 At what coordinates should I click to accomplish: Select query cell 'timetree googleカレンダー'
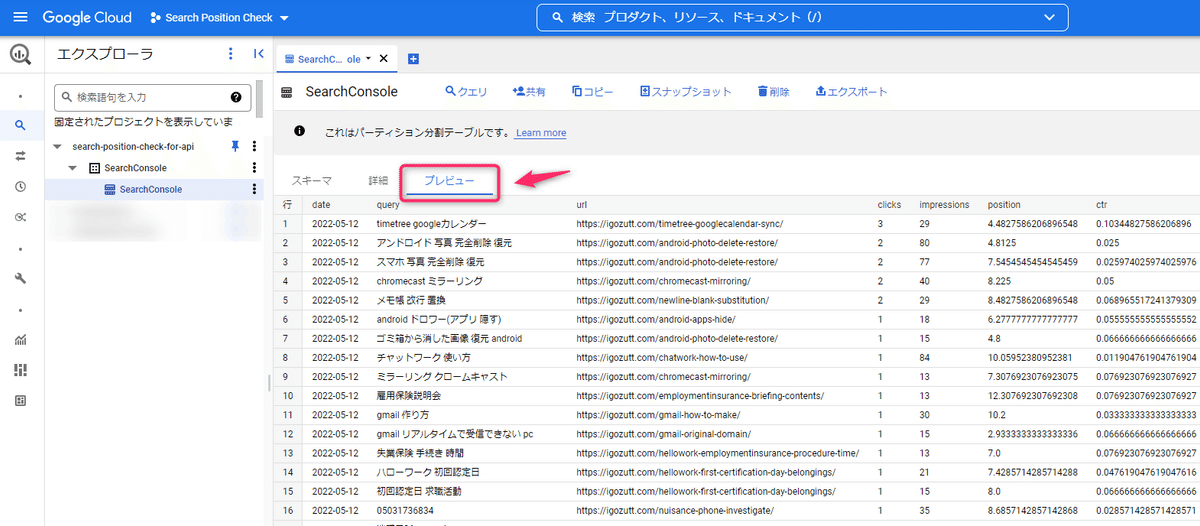[x=432, y=224]
